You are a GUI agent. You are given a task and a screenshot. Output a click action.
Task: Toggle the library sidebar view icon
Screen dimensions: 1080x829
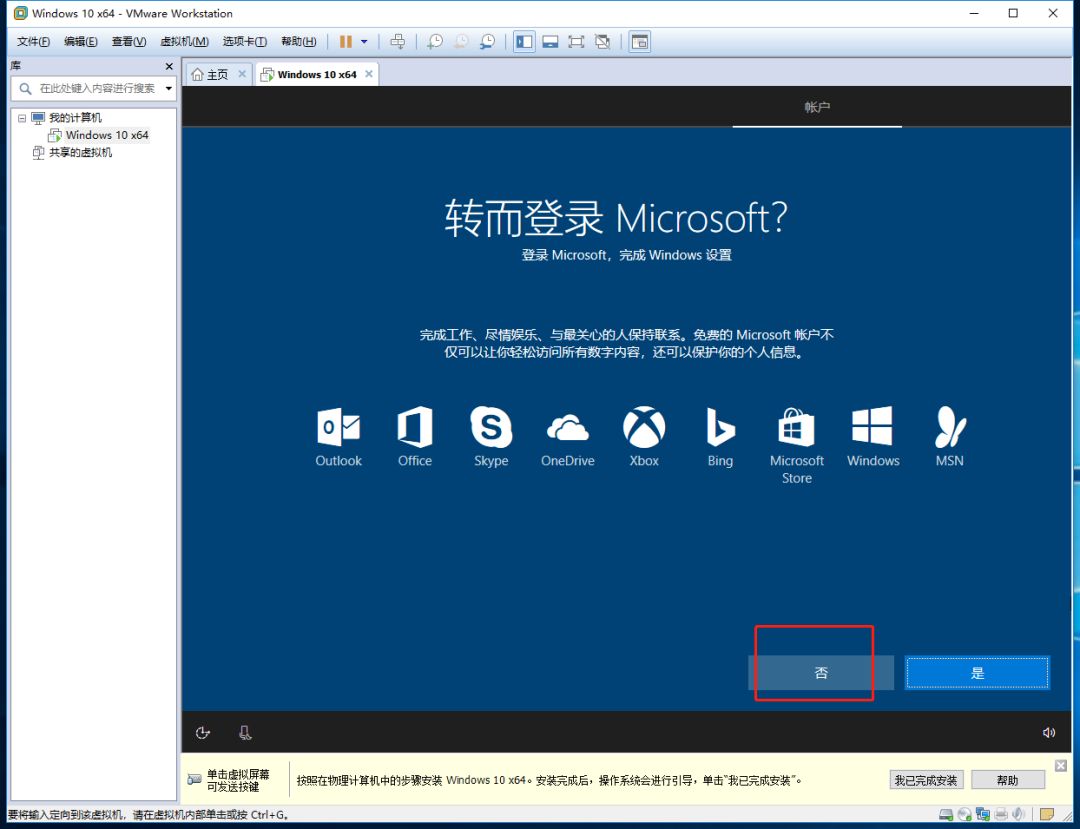coord(524,41)
